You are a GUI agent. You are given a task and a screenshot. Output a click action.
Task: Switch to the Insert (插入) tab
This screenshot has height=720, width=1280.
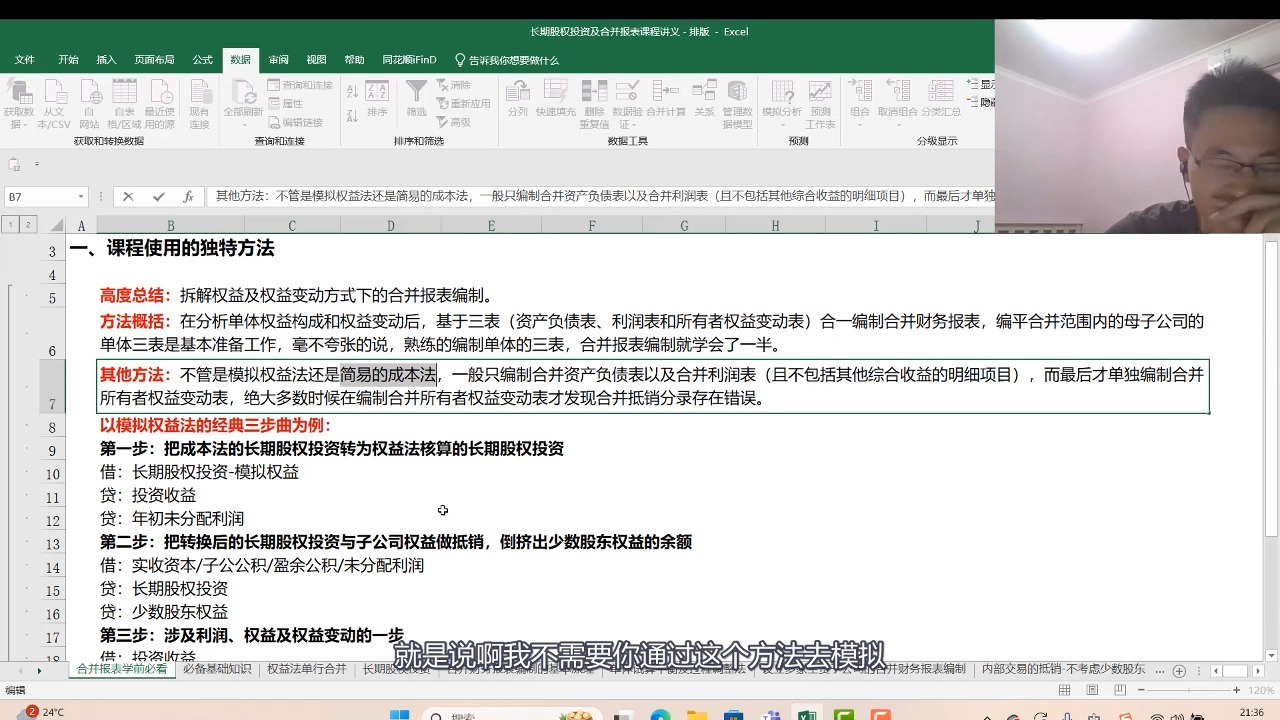click(106, 60)
